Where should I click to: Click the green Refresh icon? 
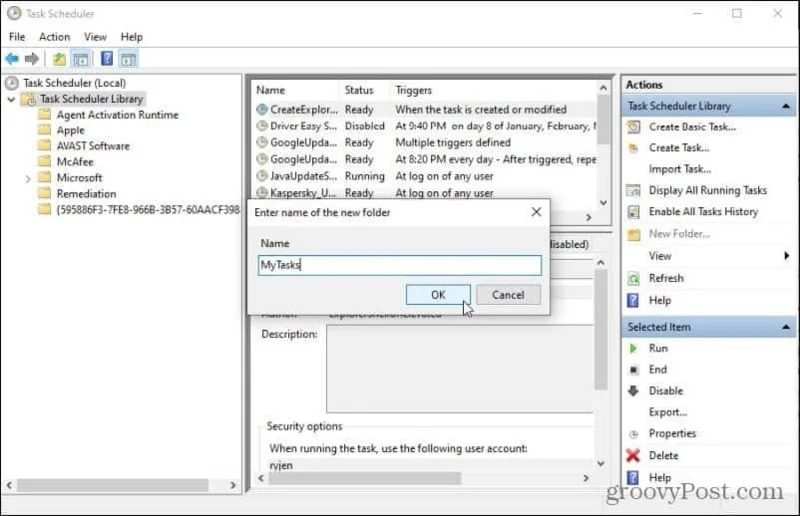633,279
